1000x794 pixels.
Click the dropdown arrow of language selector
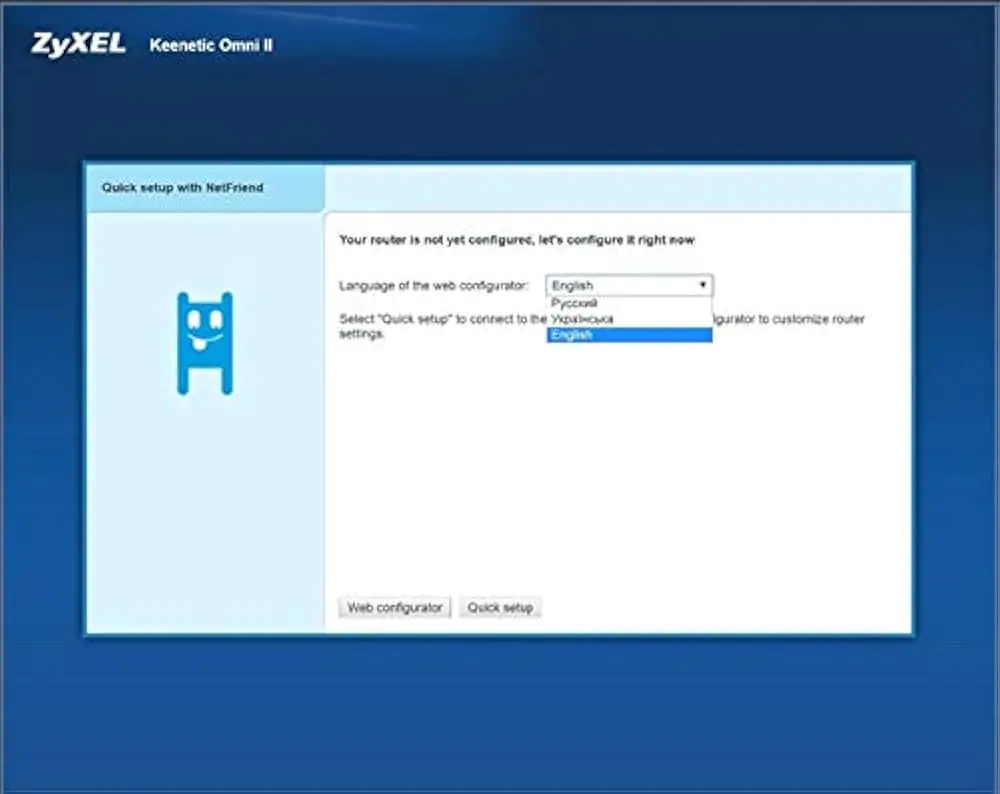703,285
